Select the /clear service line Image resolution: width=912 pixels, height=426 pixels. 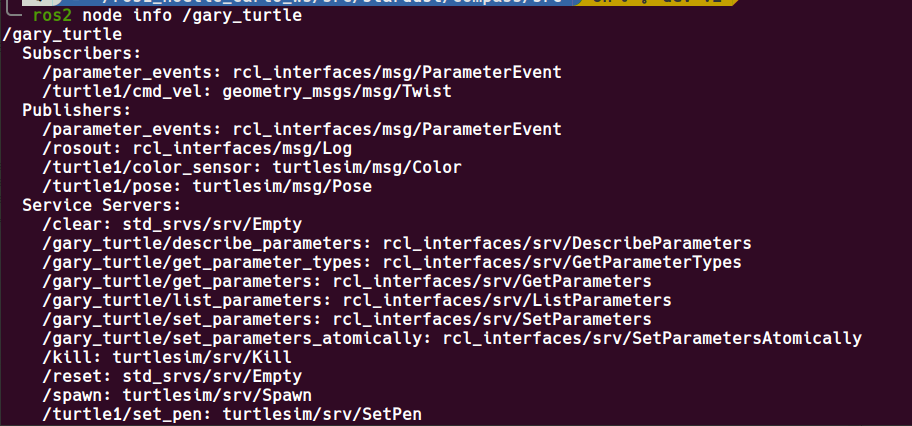(x=172, y=224)
